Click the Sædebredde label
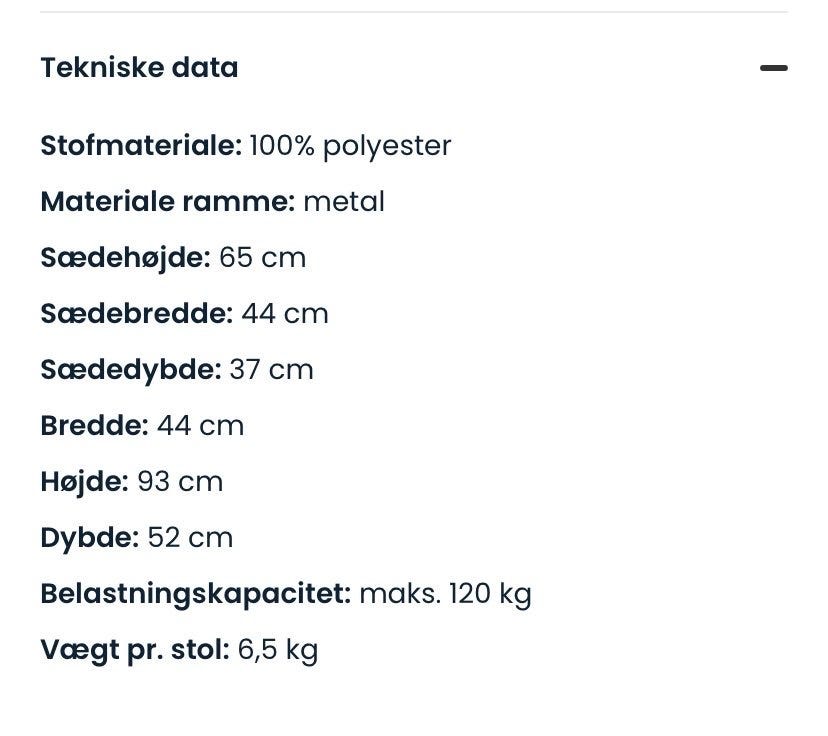The width and height of the screenshot is (828, 736). tap(136, 314)
